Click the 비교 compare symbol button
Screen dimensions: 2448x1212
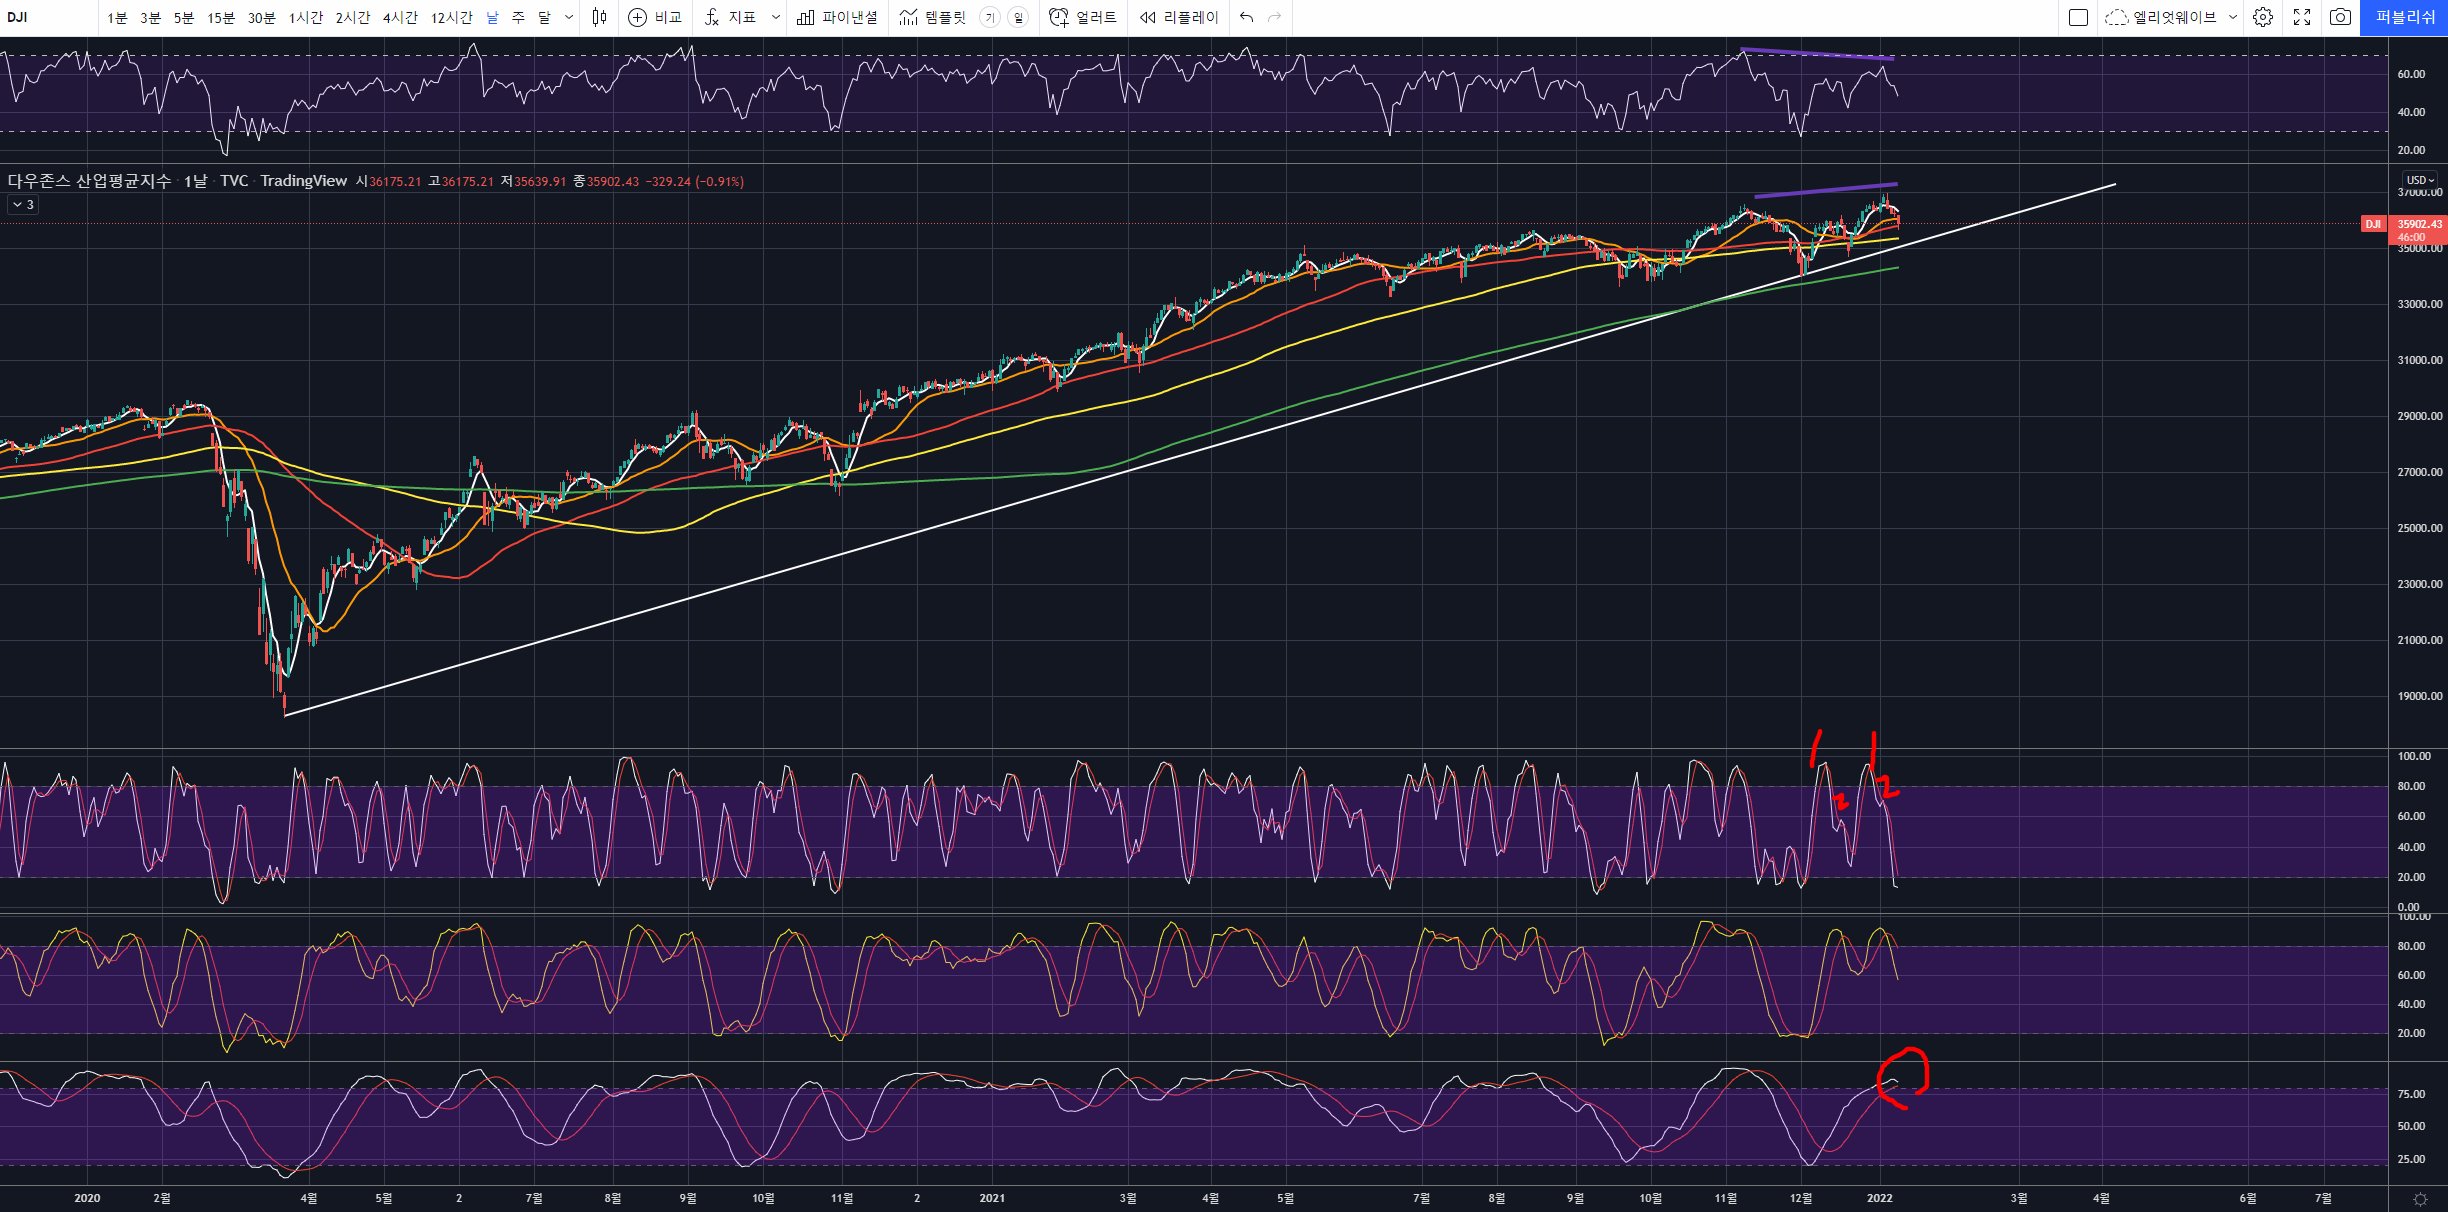tap(655, 17)
